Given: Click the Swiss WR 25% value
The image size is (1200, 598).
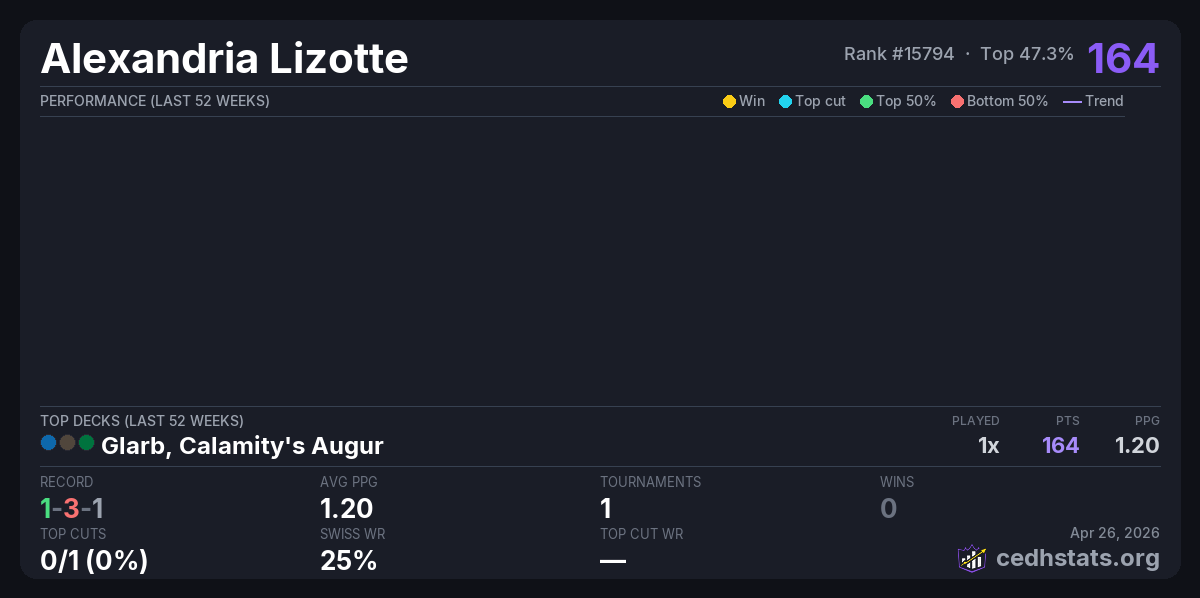Looking at the screenshot, I should pyautogui.click(x=348, y=561).
